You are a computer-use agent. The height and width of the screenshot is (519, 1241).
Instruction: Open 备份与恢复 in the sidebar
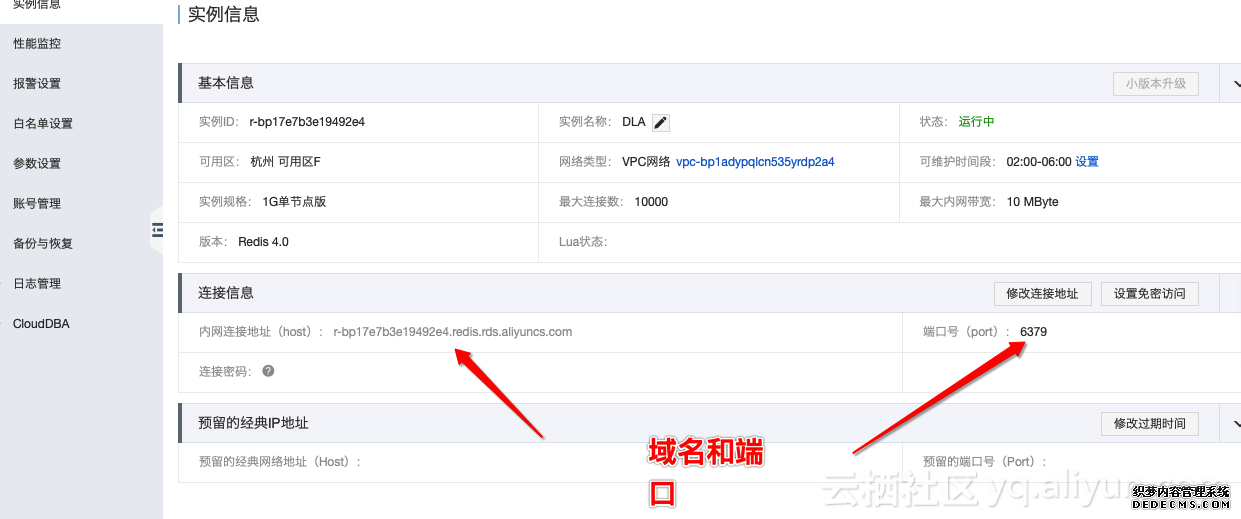43,244
